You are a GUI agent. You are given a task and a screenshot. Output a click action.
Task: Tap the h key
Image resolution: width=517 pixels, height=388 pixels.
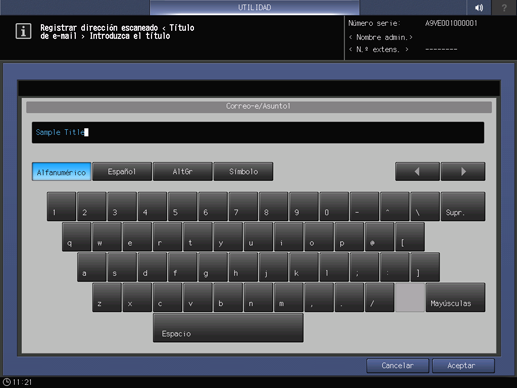[x=243, y=267]
